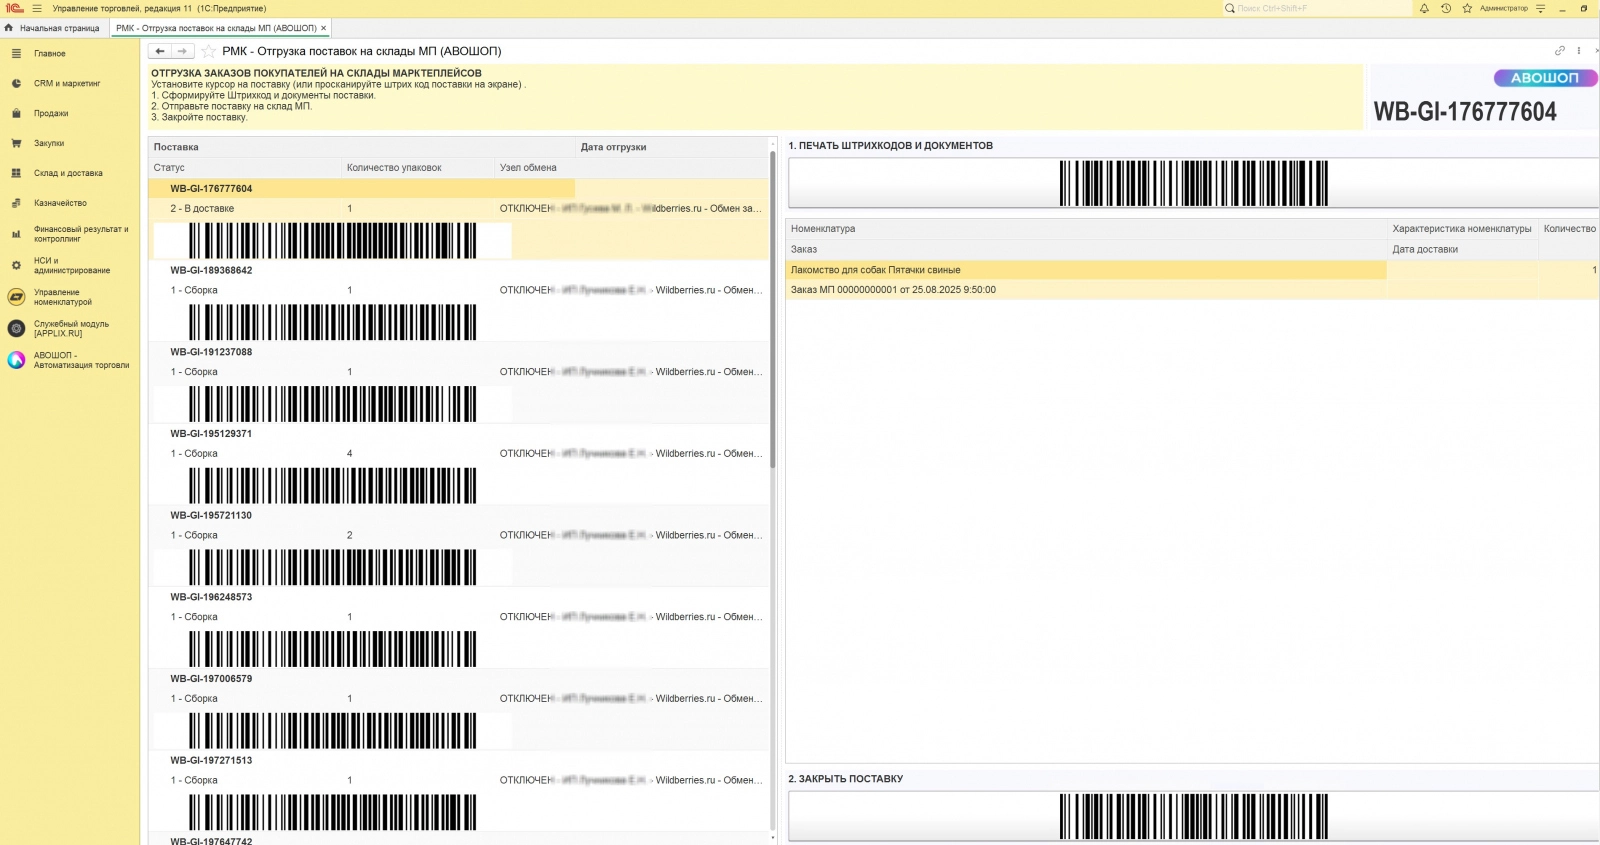Open service and settings dropdown near Администратор
The width and height of the screenshot is (1600, 845).
tap(1541, 8)
